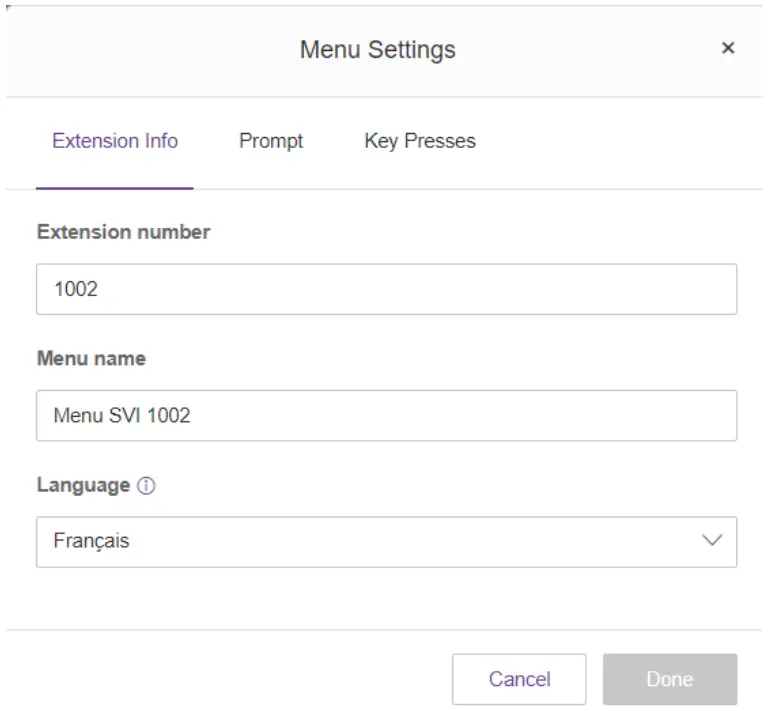Select the Français value in the dropdown

(x=91, y=541)
